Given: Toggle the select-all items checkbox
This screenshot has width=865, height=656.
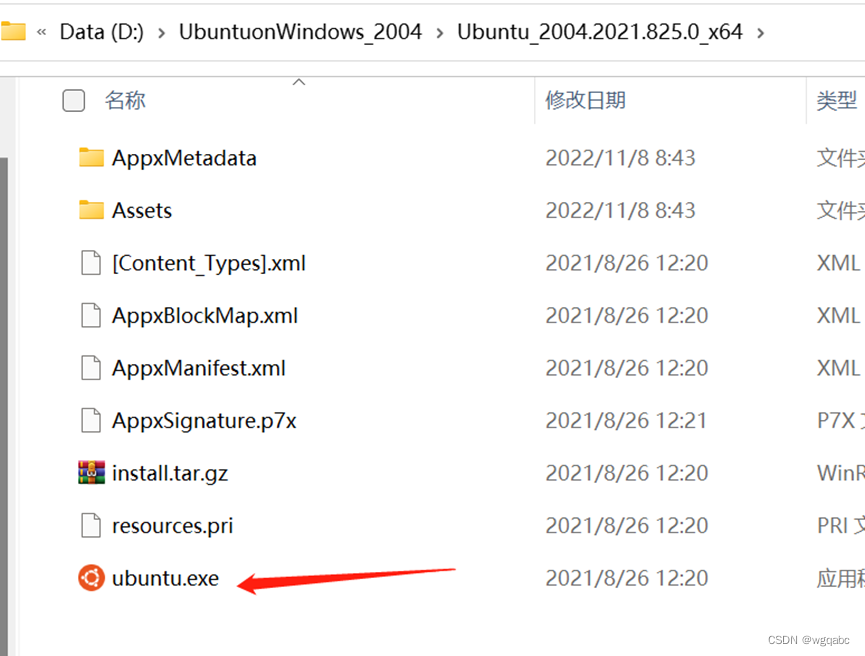Looking at the screenshot, I should (73, 100).
